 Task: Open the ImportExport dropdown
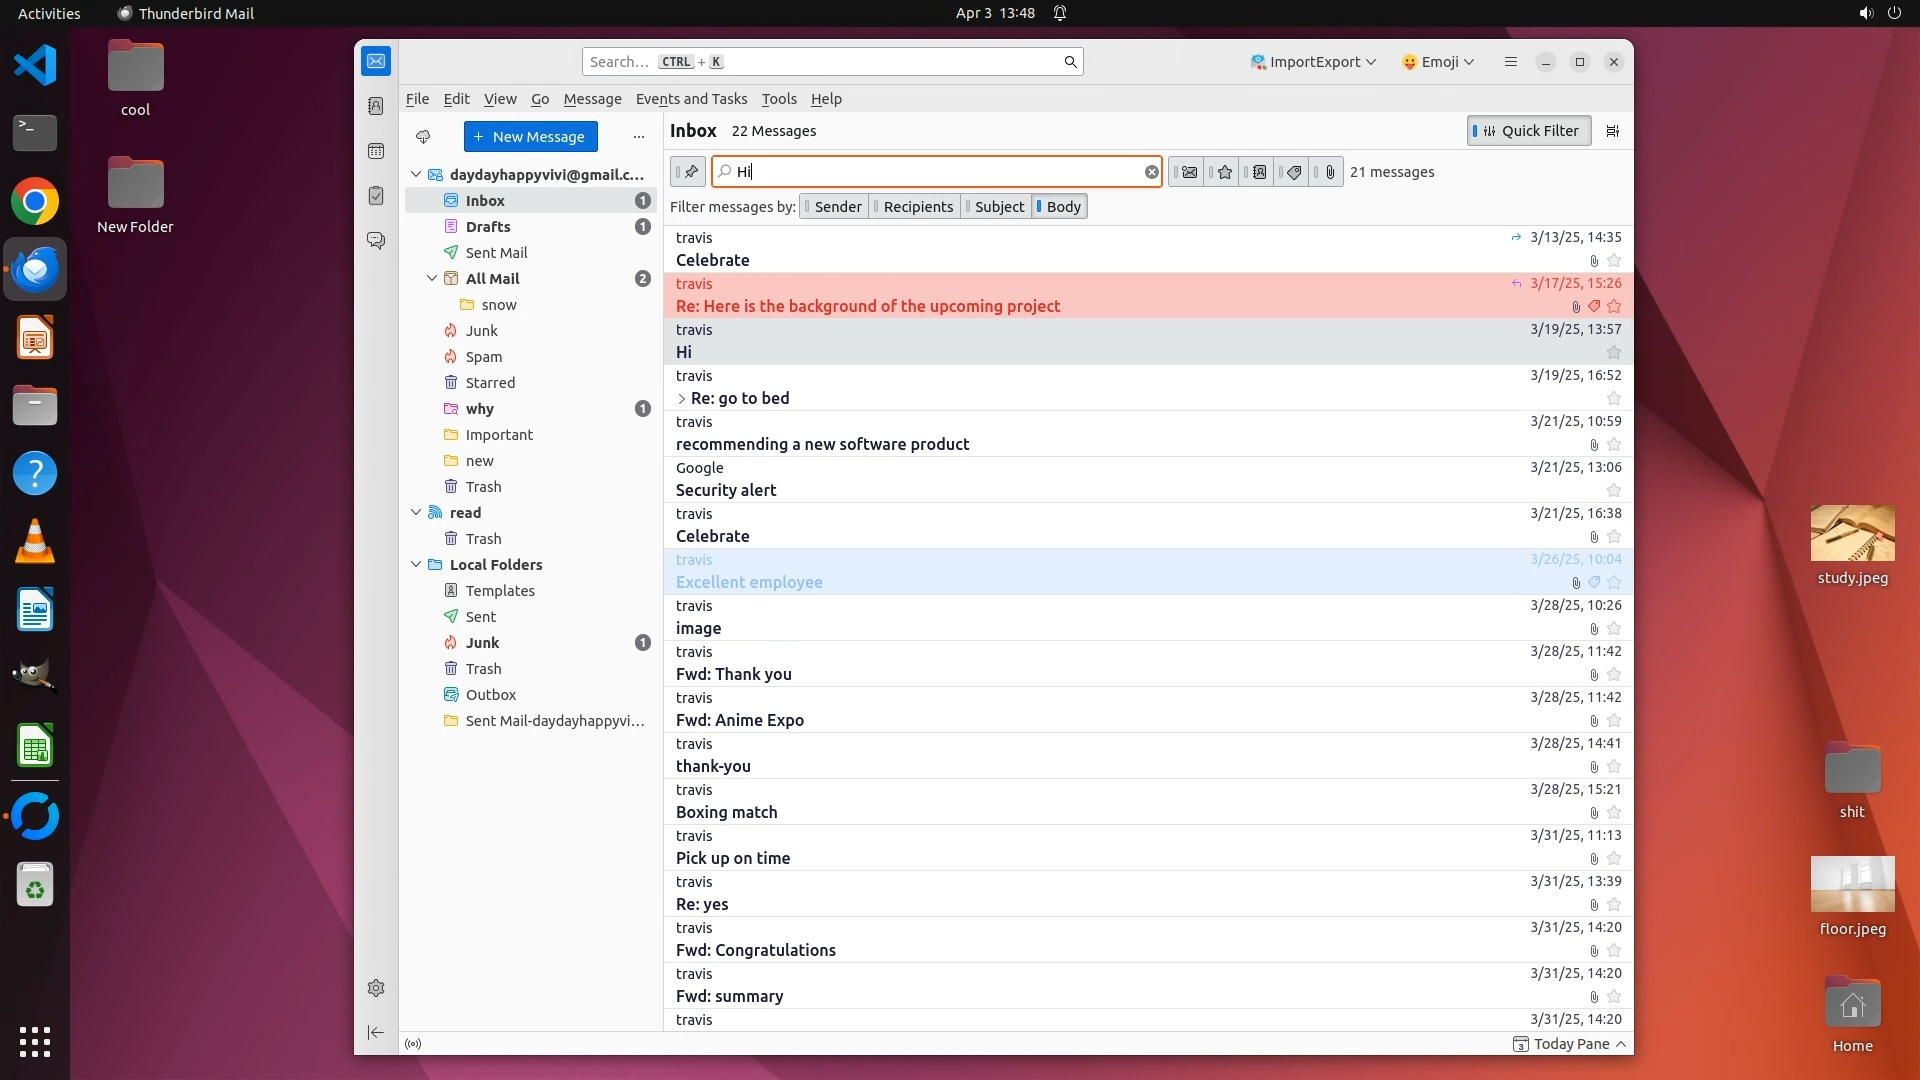[1313, 62]
